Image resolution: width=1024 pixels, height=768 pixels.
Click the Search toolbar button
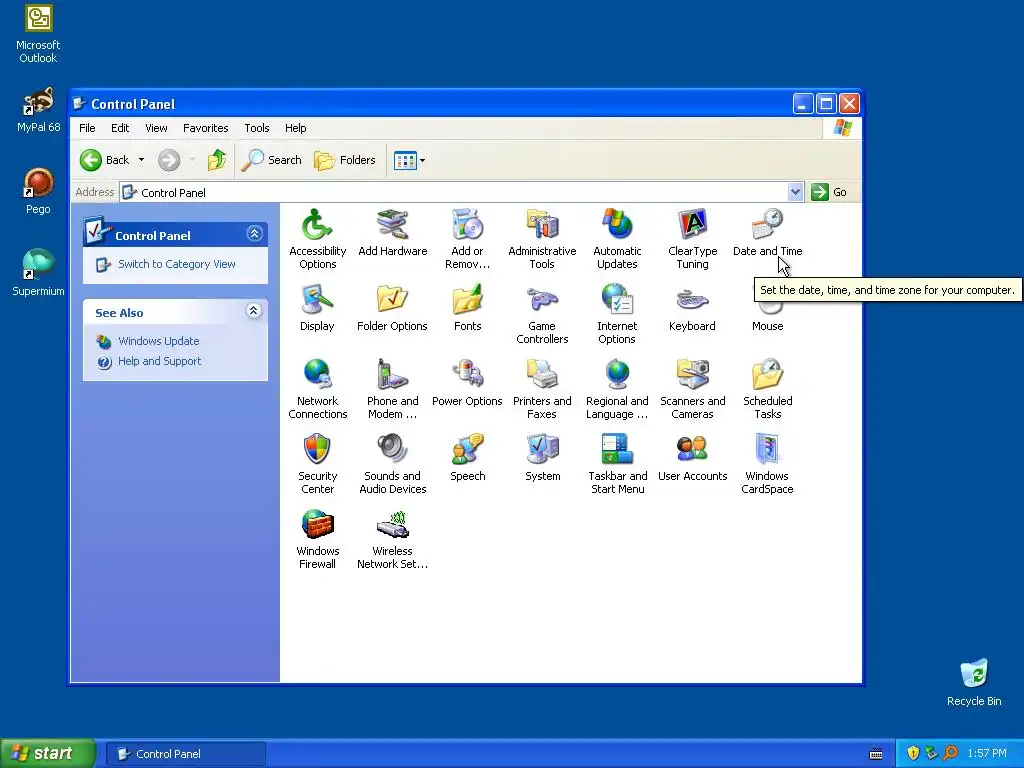pos(271,160)
